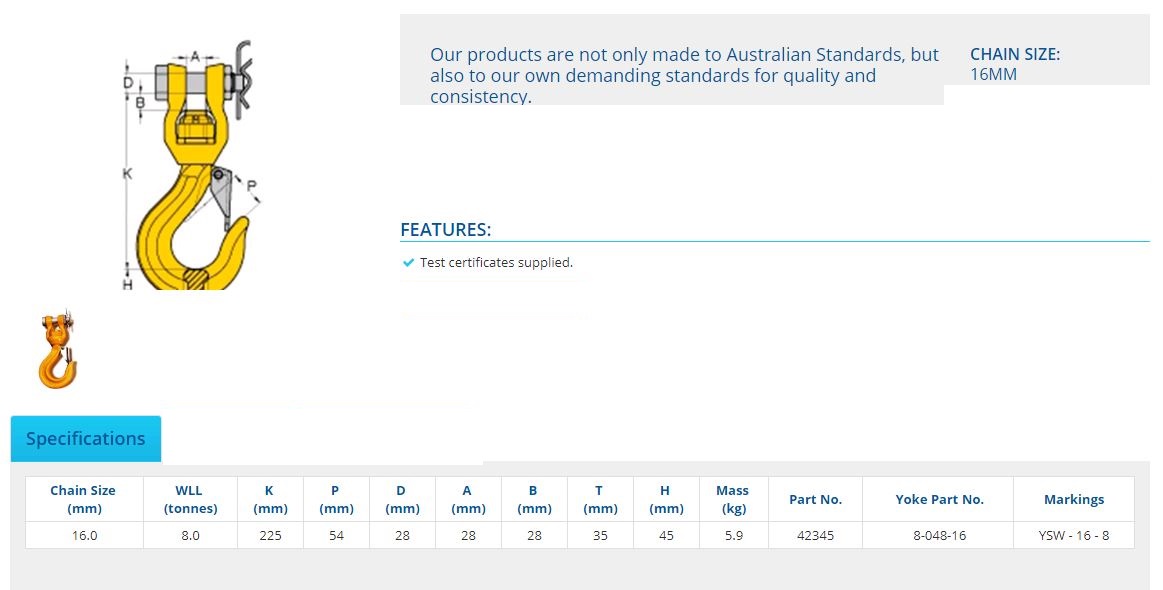Click the 16MM chain size value
This screenshot has width=1163, height=590.
[993, 74]
